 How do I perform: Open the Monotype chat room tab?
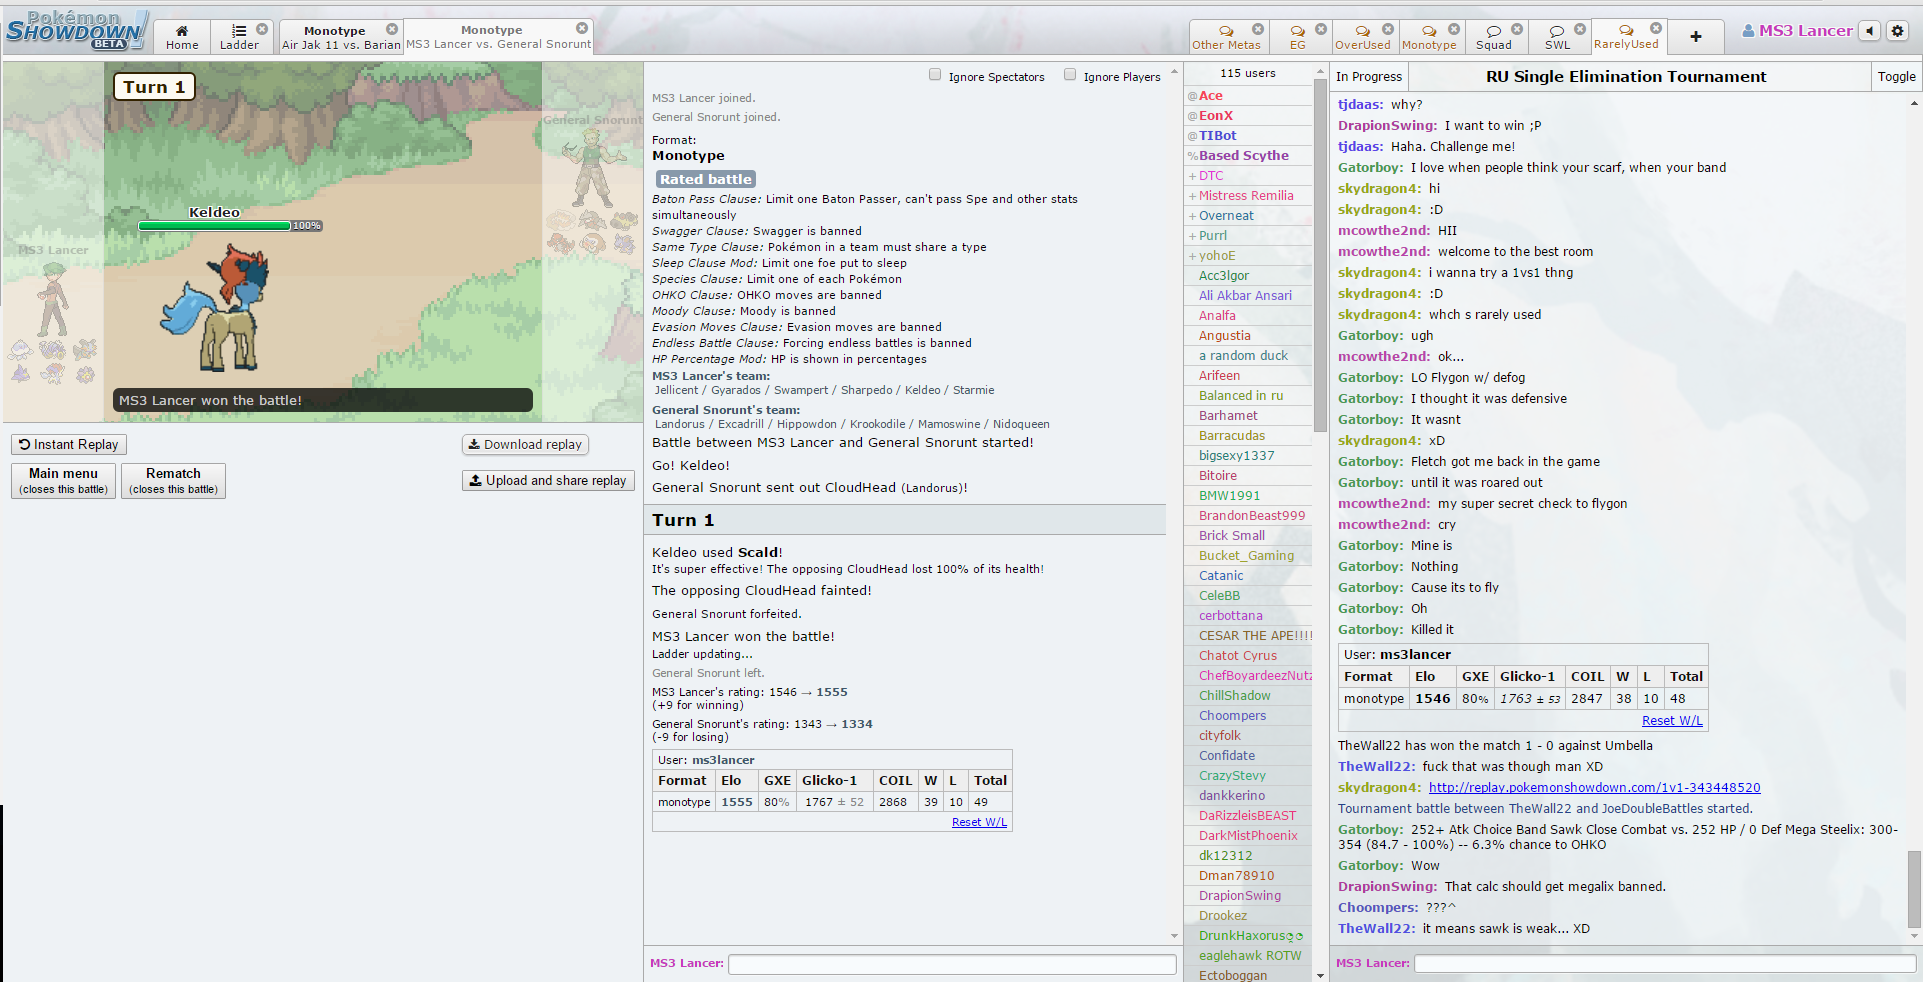[x=1429, y=37]
